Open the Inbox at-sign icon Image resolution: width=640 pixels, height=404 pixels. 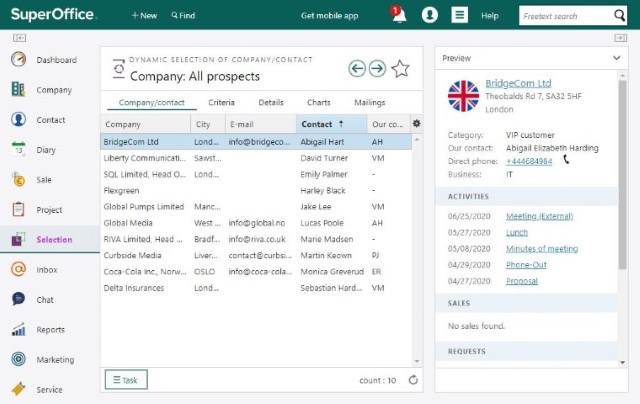tap(18, 269)
